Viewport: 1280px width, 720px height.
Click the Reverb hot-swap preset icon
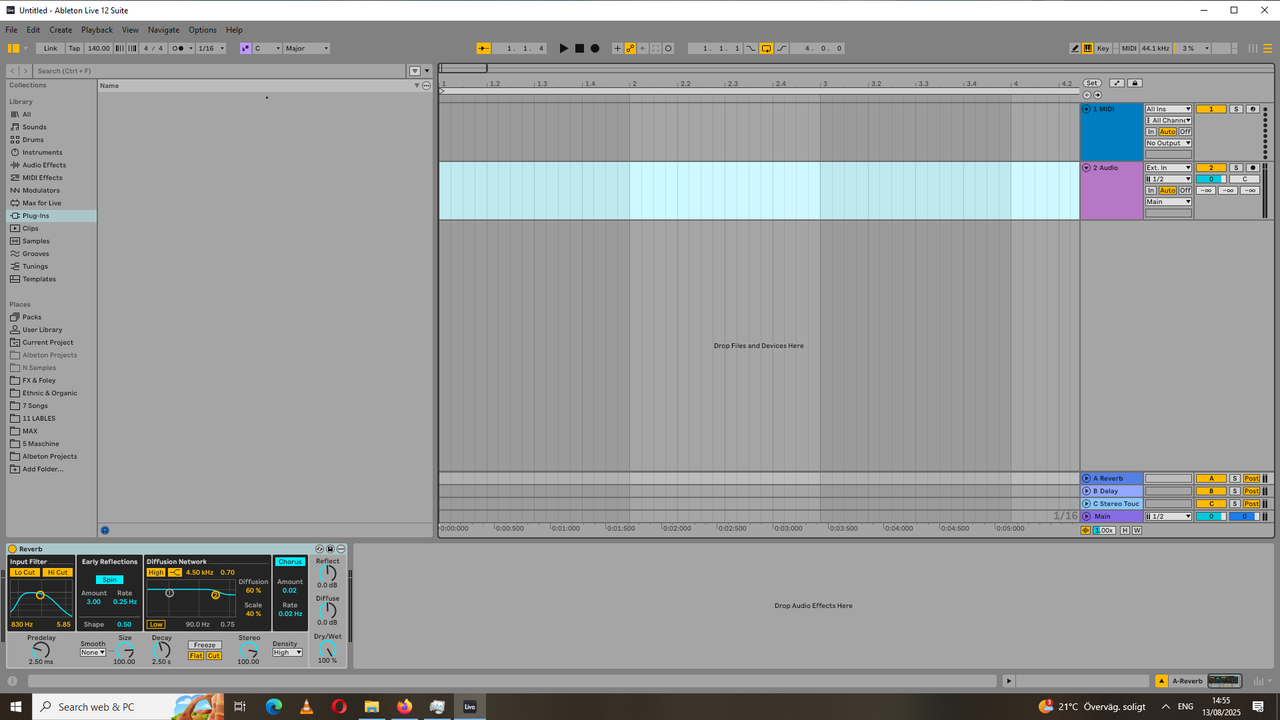(x=319, y=549)
